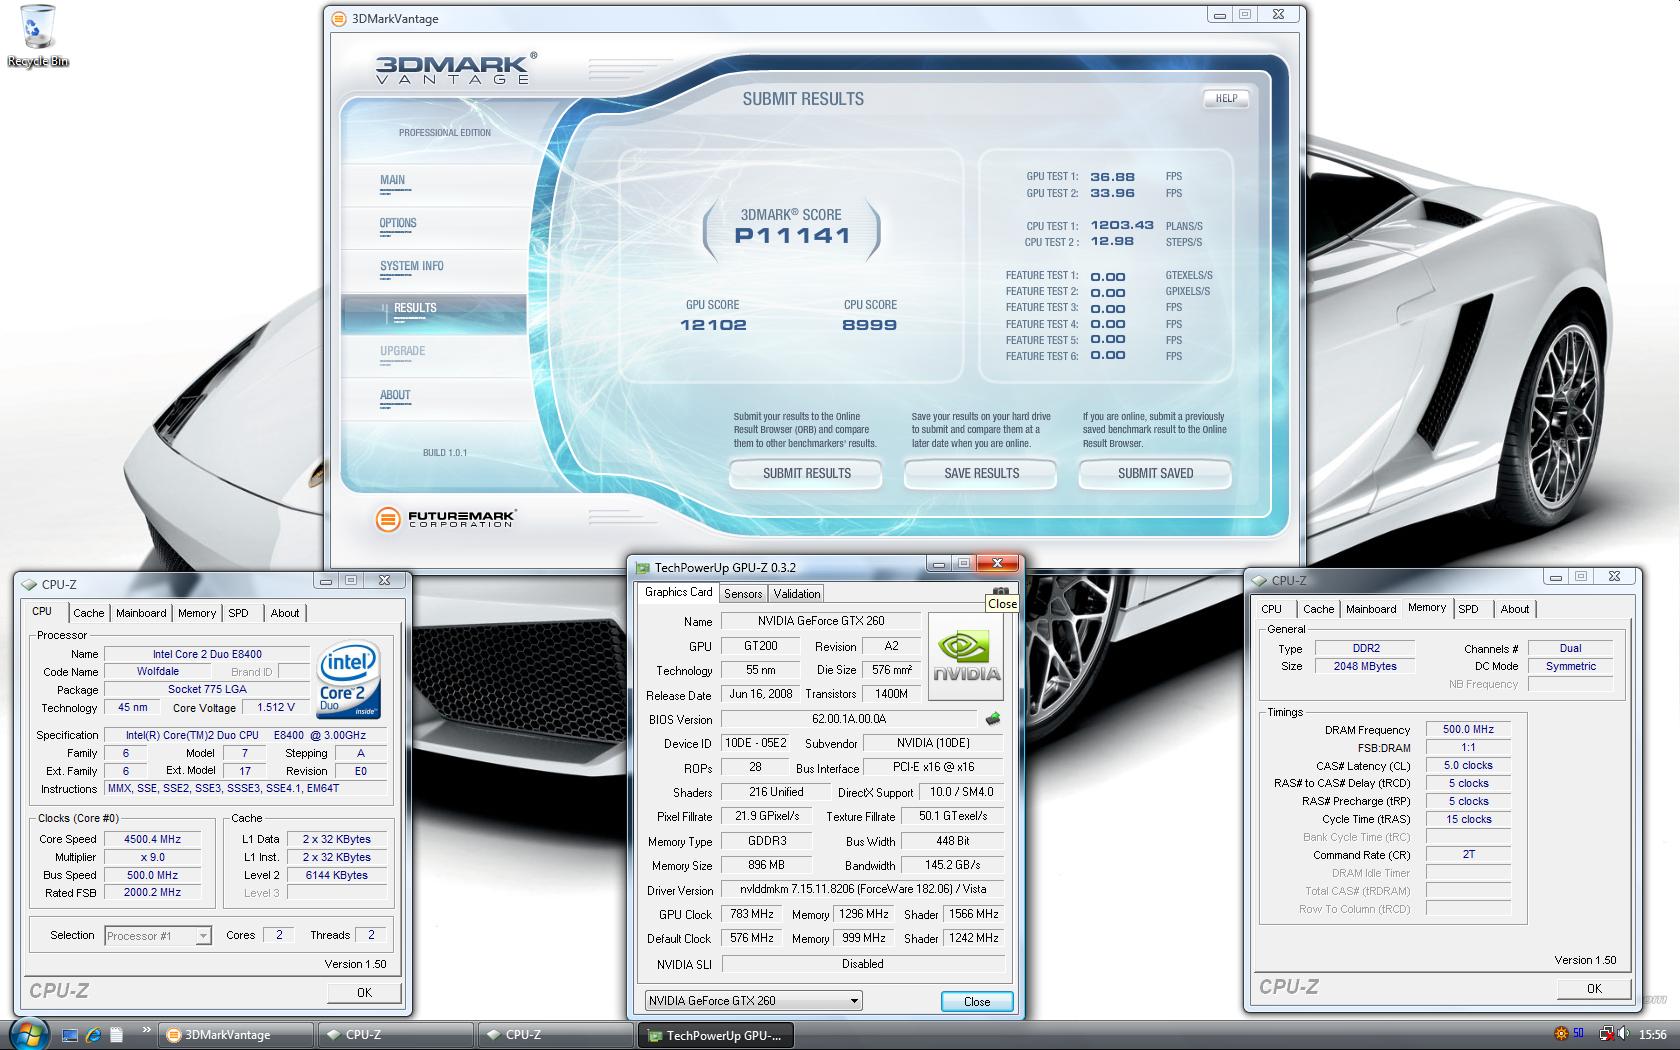Click GPU Clock 783 MHz field
The width and height of the screenshot is (1680, 1050).
pyautogui.click(x=752, y=914)
